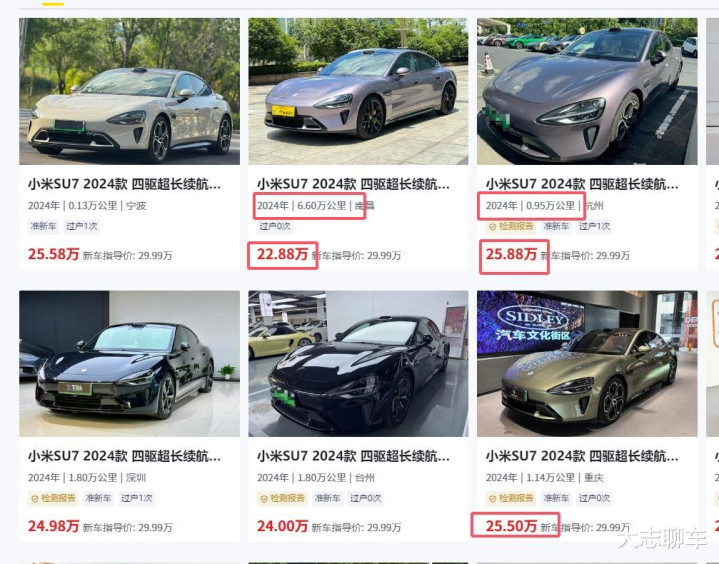This screenshot has width=719, height=564.
Task: Click 检测报告 badge on Hangzhou listing
Action: [x=511, y=227]
